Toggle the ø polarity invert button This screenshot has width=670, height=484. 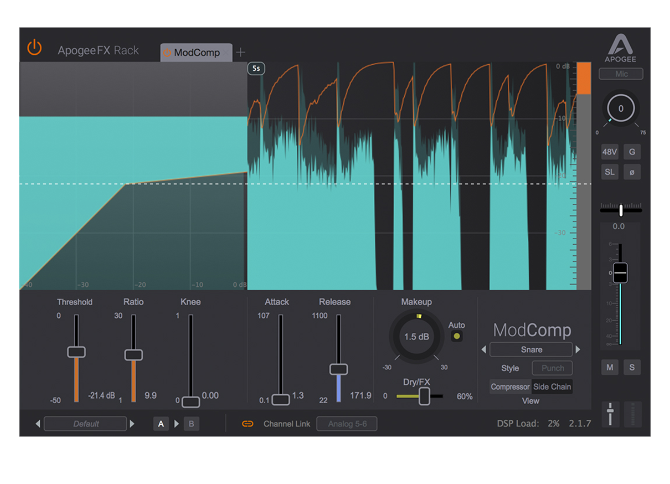tap(632, 172)
